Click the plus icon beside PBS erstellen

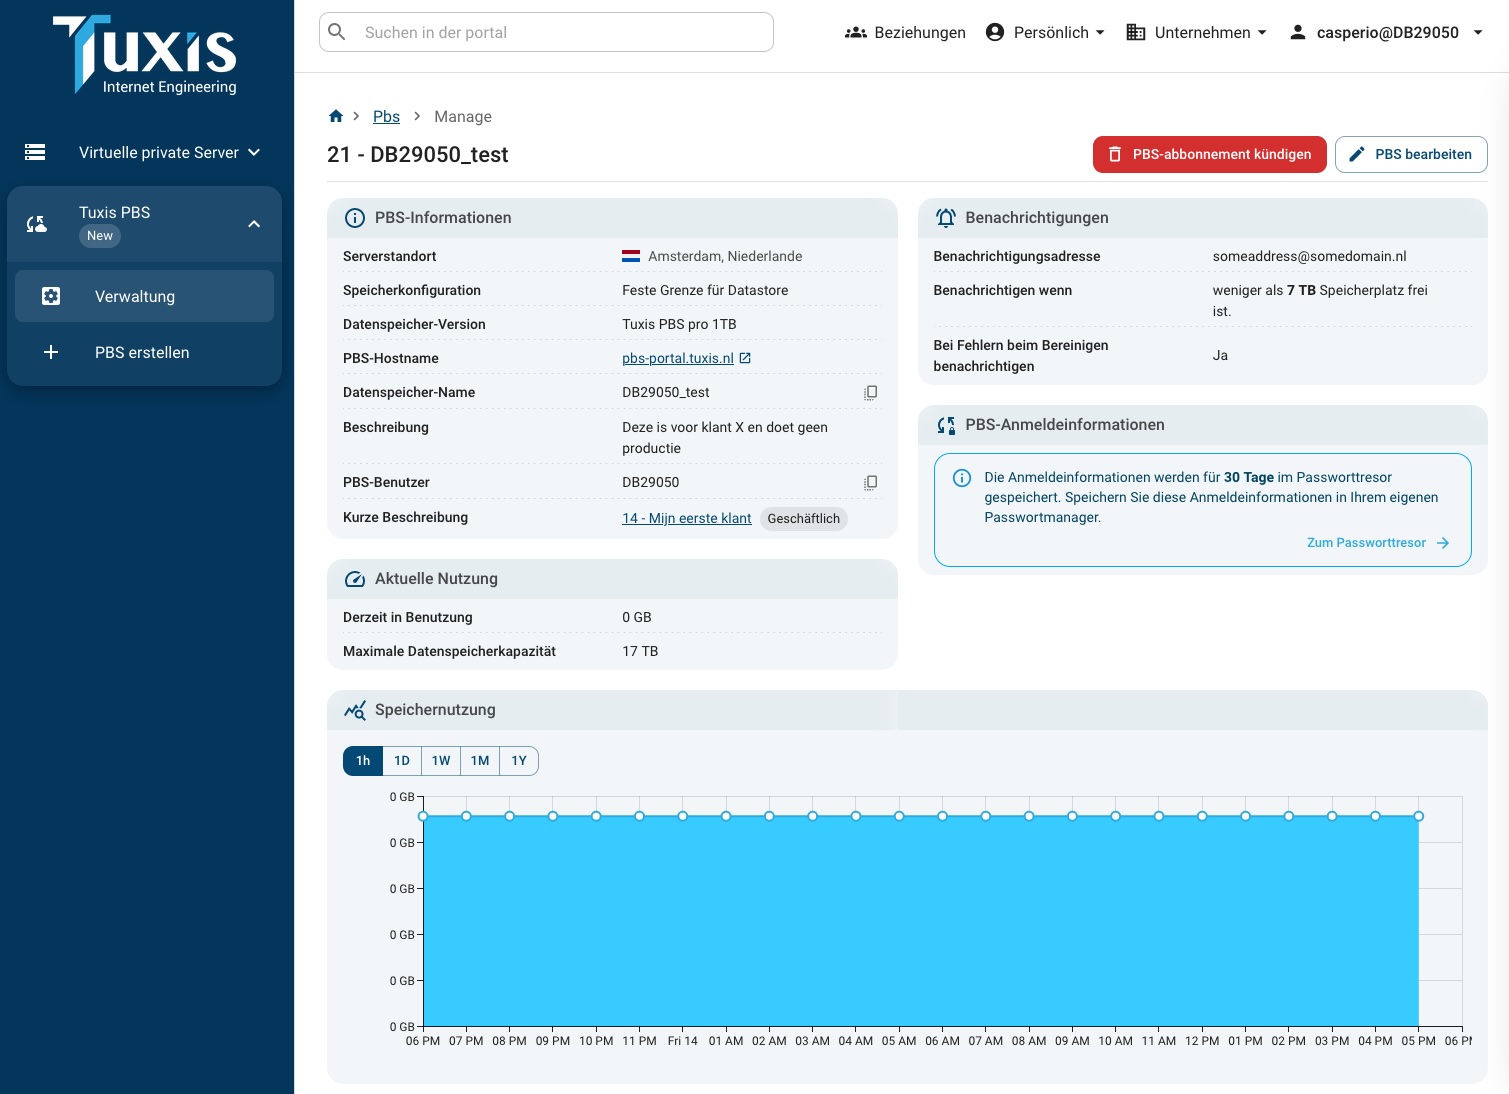pyautogui.click(x=51, y=352)
